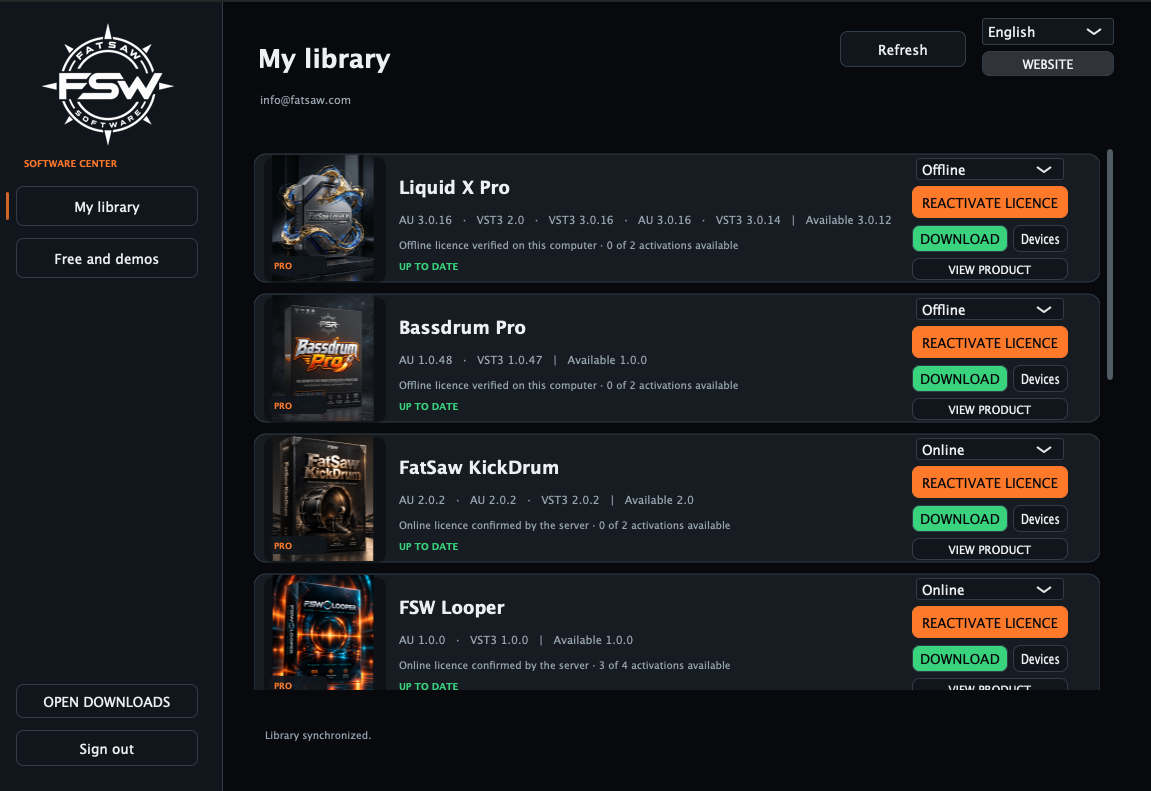Open Liquid X Pro Offline licence dropdown
Image resolution: width=1151 pixels, height=791 pixels.
pos(989,170)
